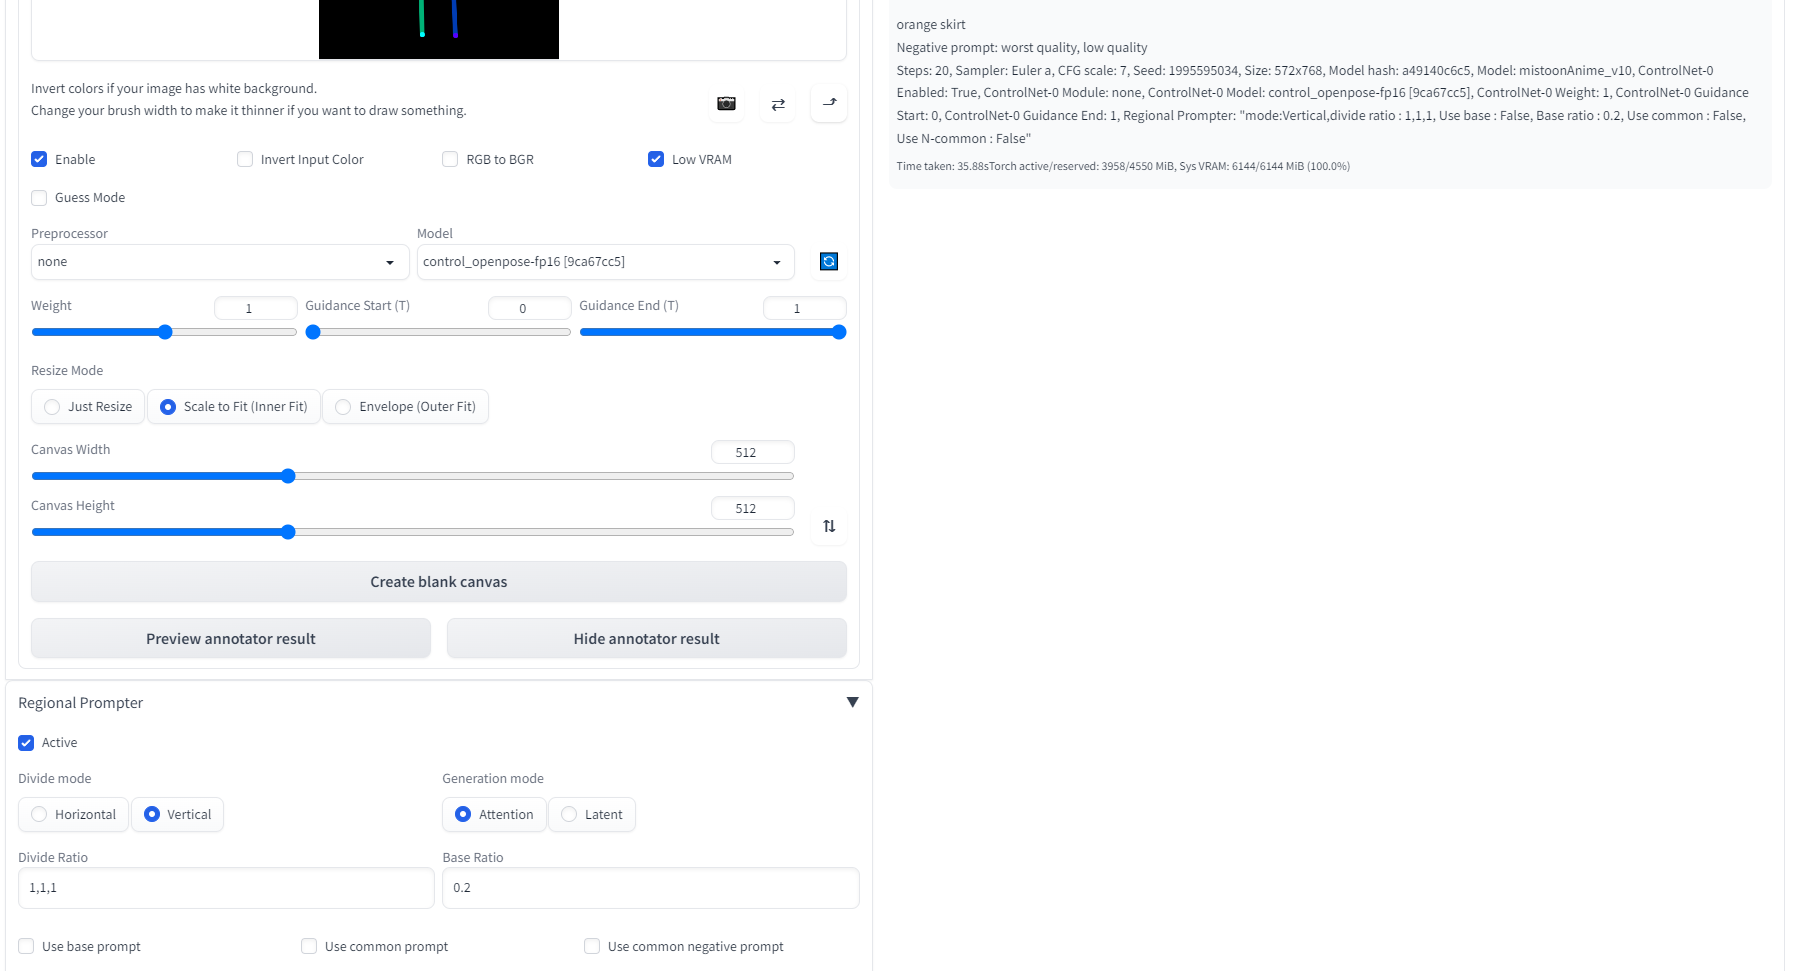The image size is (1794, 971).
Task: Disable Low VRAM
Action: 656,159
